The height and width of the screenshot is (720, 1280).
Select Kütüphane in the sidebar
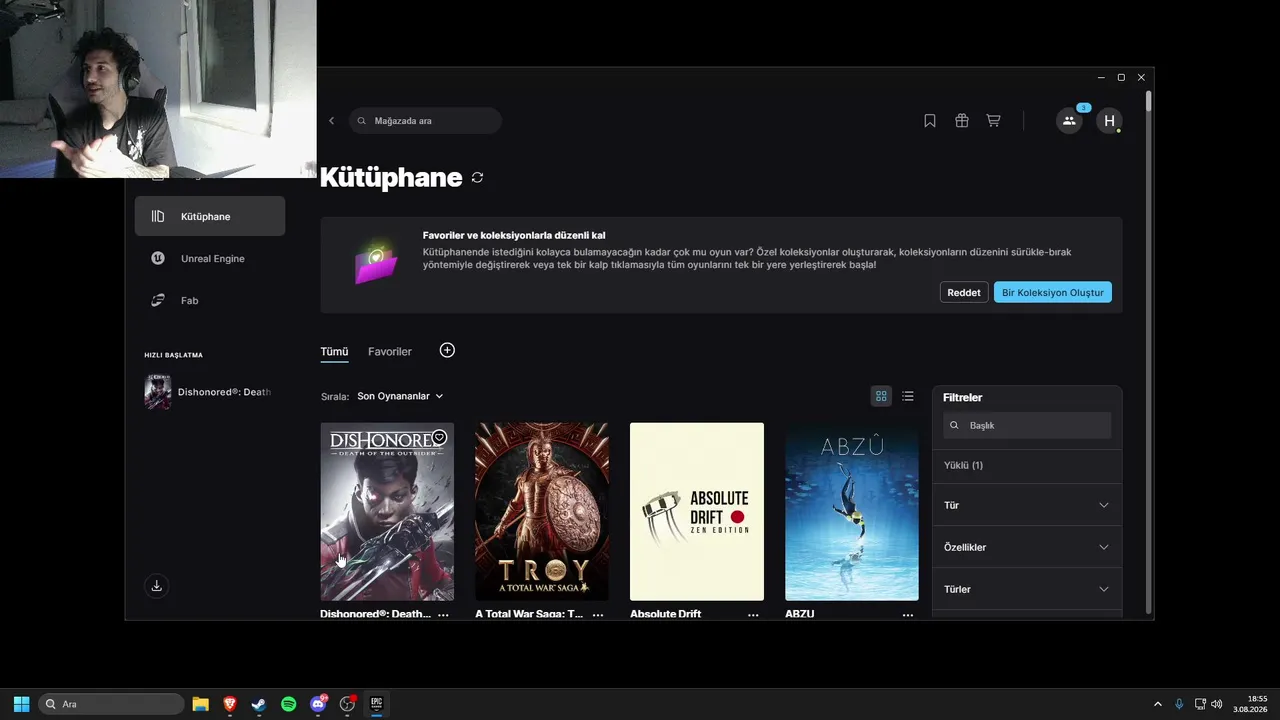[x=210, y=216]
